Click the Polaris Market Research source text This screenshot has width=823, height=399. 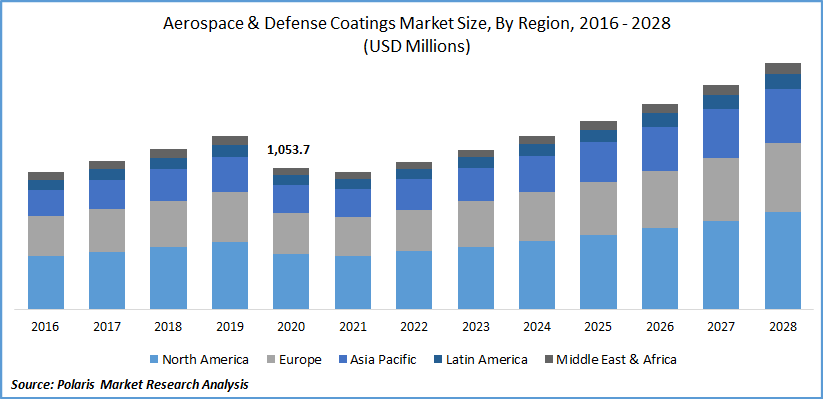pos(129,385)
